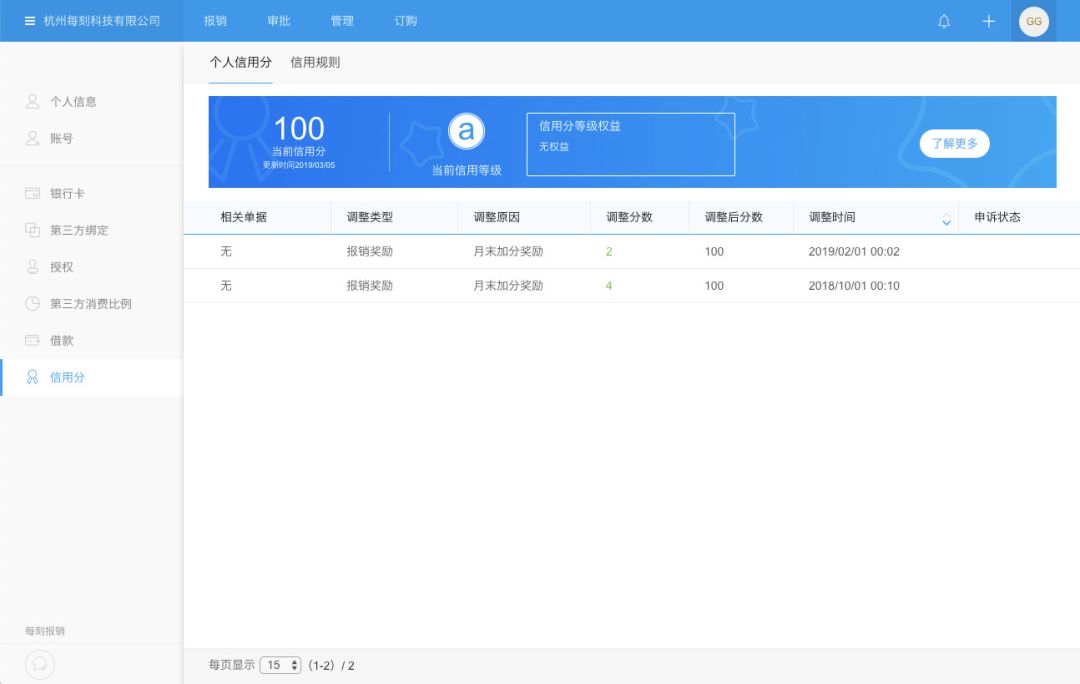
Task: Click the 了解更多 button
Action: (955, 143)
